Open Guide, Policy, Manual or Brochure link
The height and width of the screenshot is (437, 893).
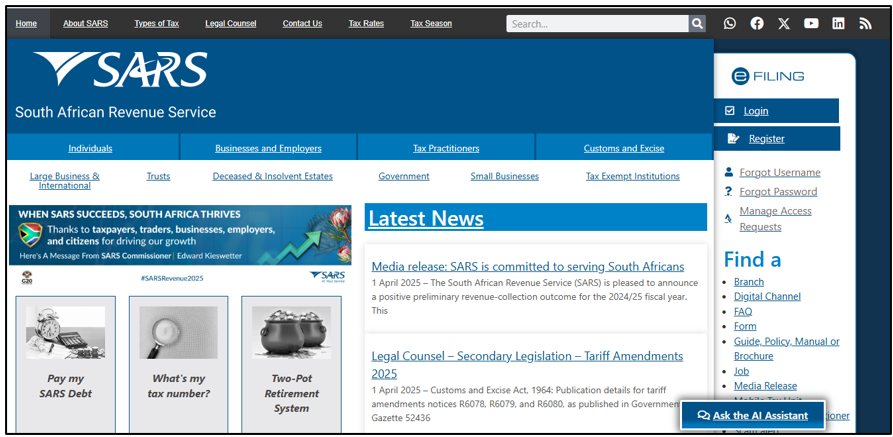pyautogui.click(x=787, y=349)
